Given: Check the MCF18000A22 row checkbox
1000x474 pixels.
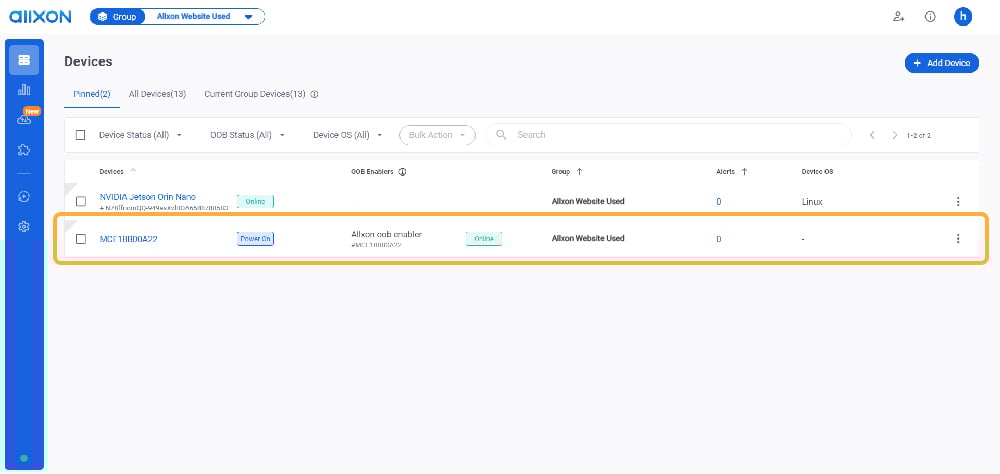Looking at the screenshot, I should pyautogui.click(x=81, y=239).
